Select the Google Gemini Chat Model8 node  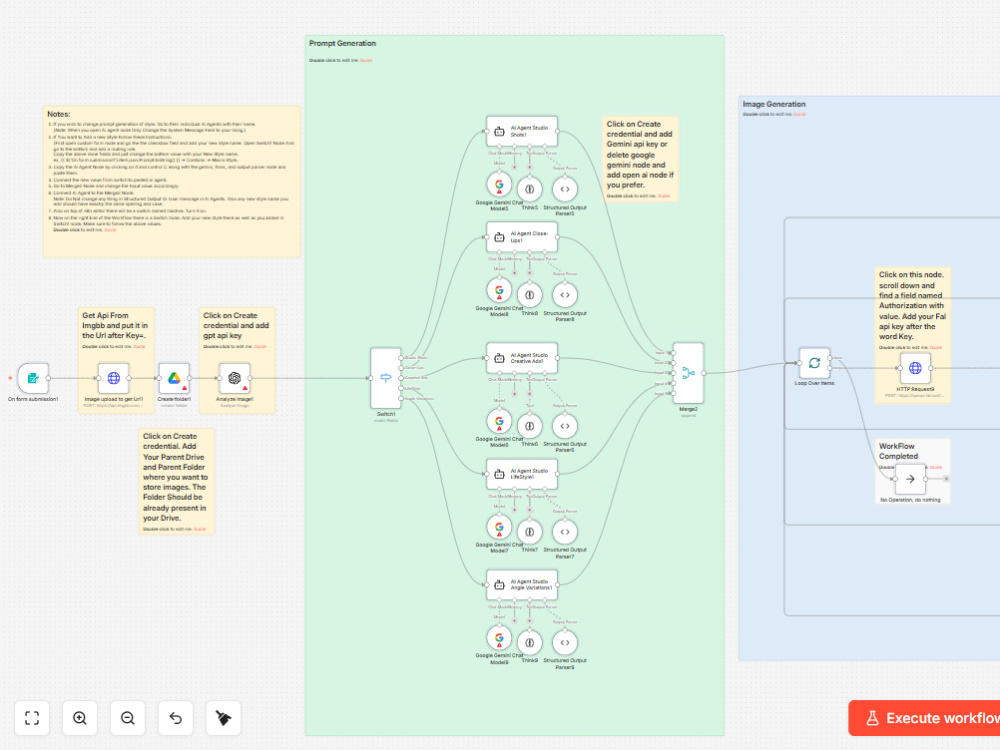pos(499,291)
